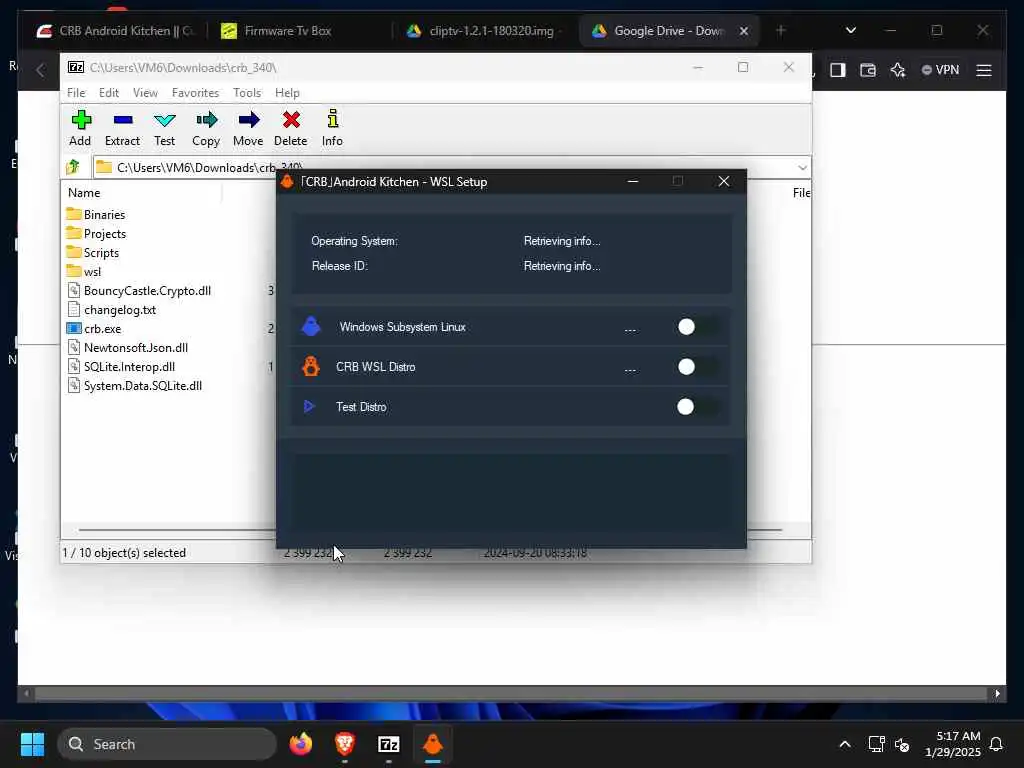The width and height of the screenshot is (1024, 768).
Task: Click the browser back arrow
Action: point(40,70)
